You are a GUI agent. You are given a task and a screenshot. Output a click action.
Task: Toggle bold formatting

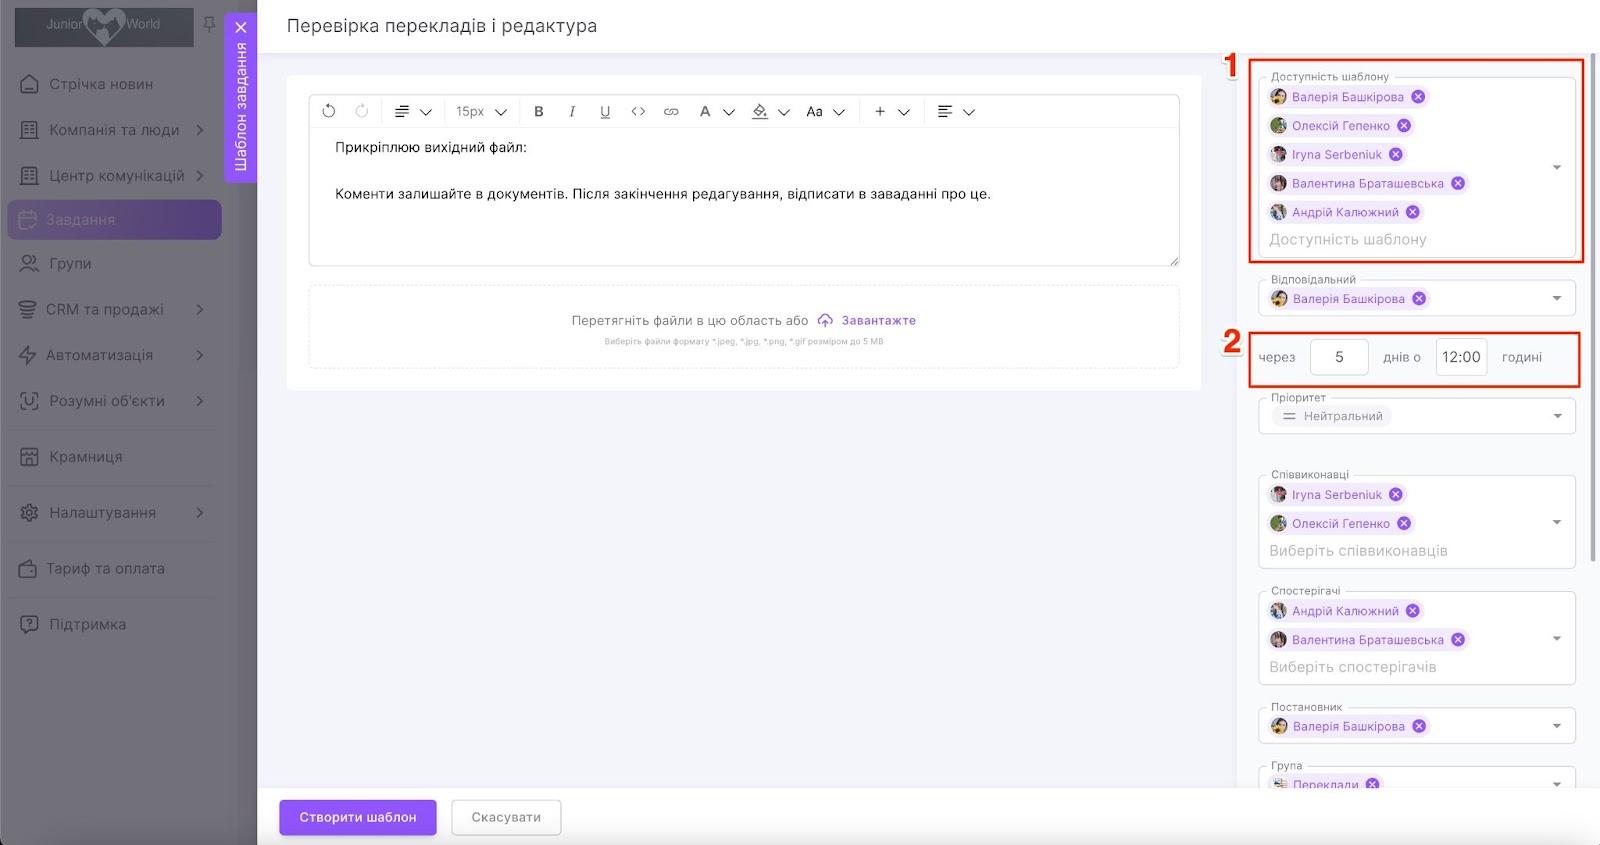539,112
